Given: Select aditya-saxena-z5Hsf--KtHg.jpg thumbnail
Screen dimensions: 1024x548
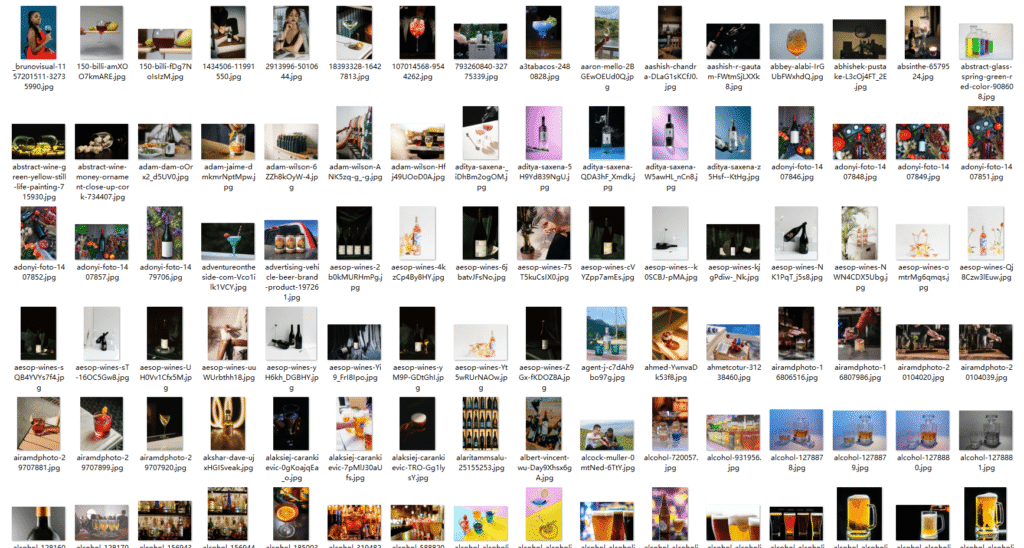Looking at the screenshot, I should click(733, 133).
